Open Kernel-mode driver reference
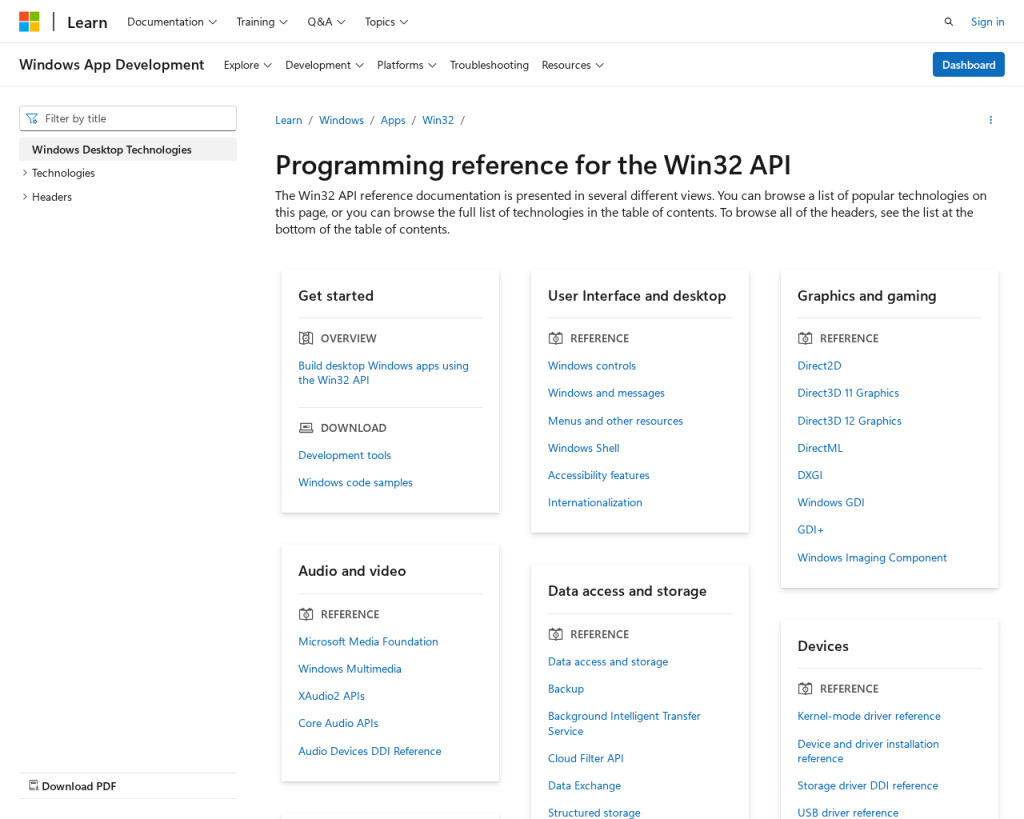Image resolution: width=1024 pixels, height=819 pixels. pyautogui.click(x=869, y=716)
